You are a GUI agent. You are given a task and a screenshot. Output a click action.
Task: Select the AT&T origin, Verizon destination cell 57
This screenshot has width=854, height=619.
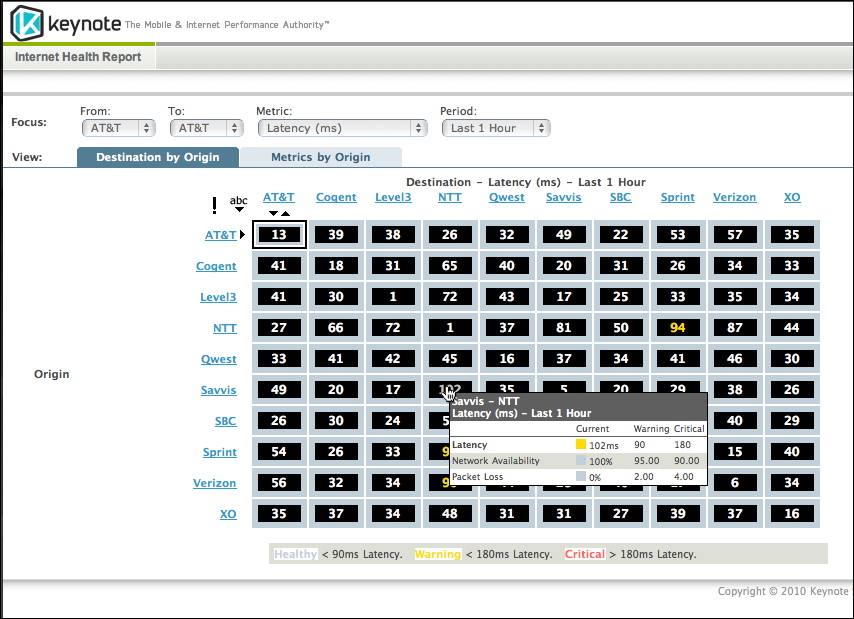coord(735,235)
